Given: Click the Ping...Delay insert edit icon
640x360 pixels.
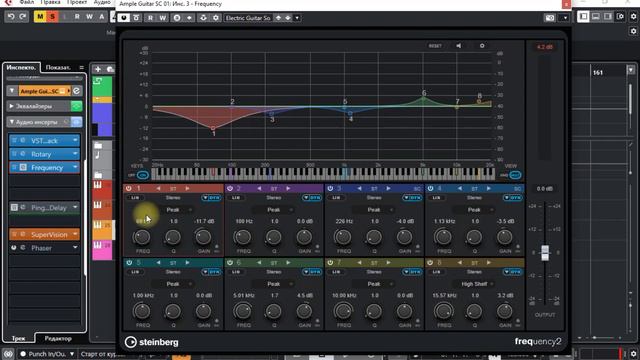Looking at the screenshot, I should [x=23, y=208].
